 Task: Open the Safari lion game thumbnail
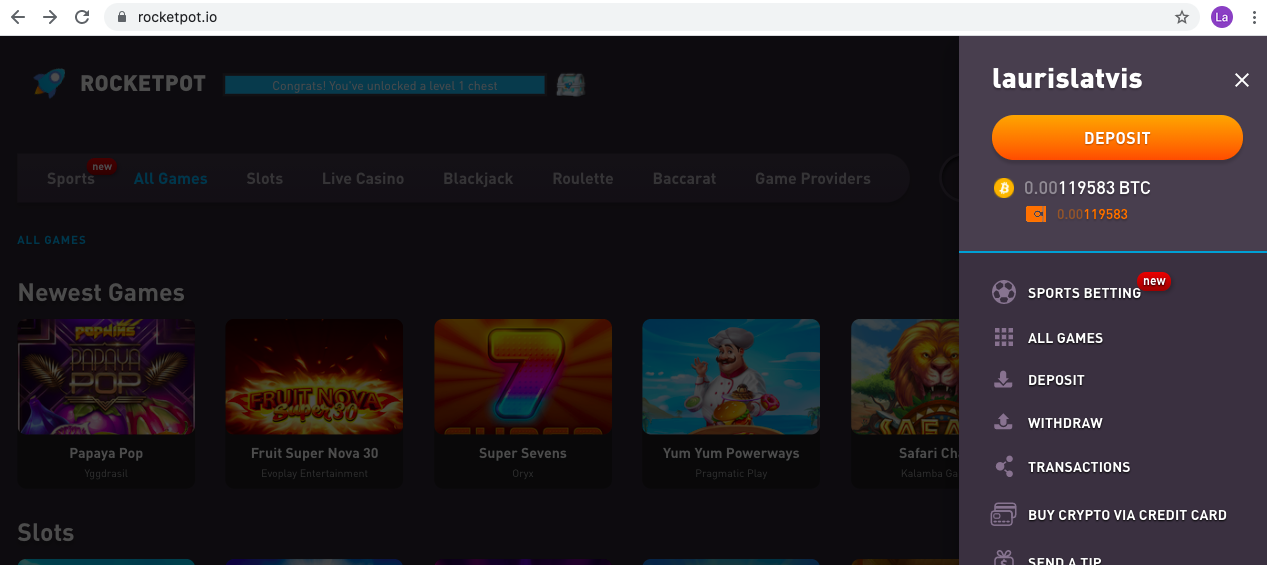[x=905, y=376]
